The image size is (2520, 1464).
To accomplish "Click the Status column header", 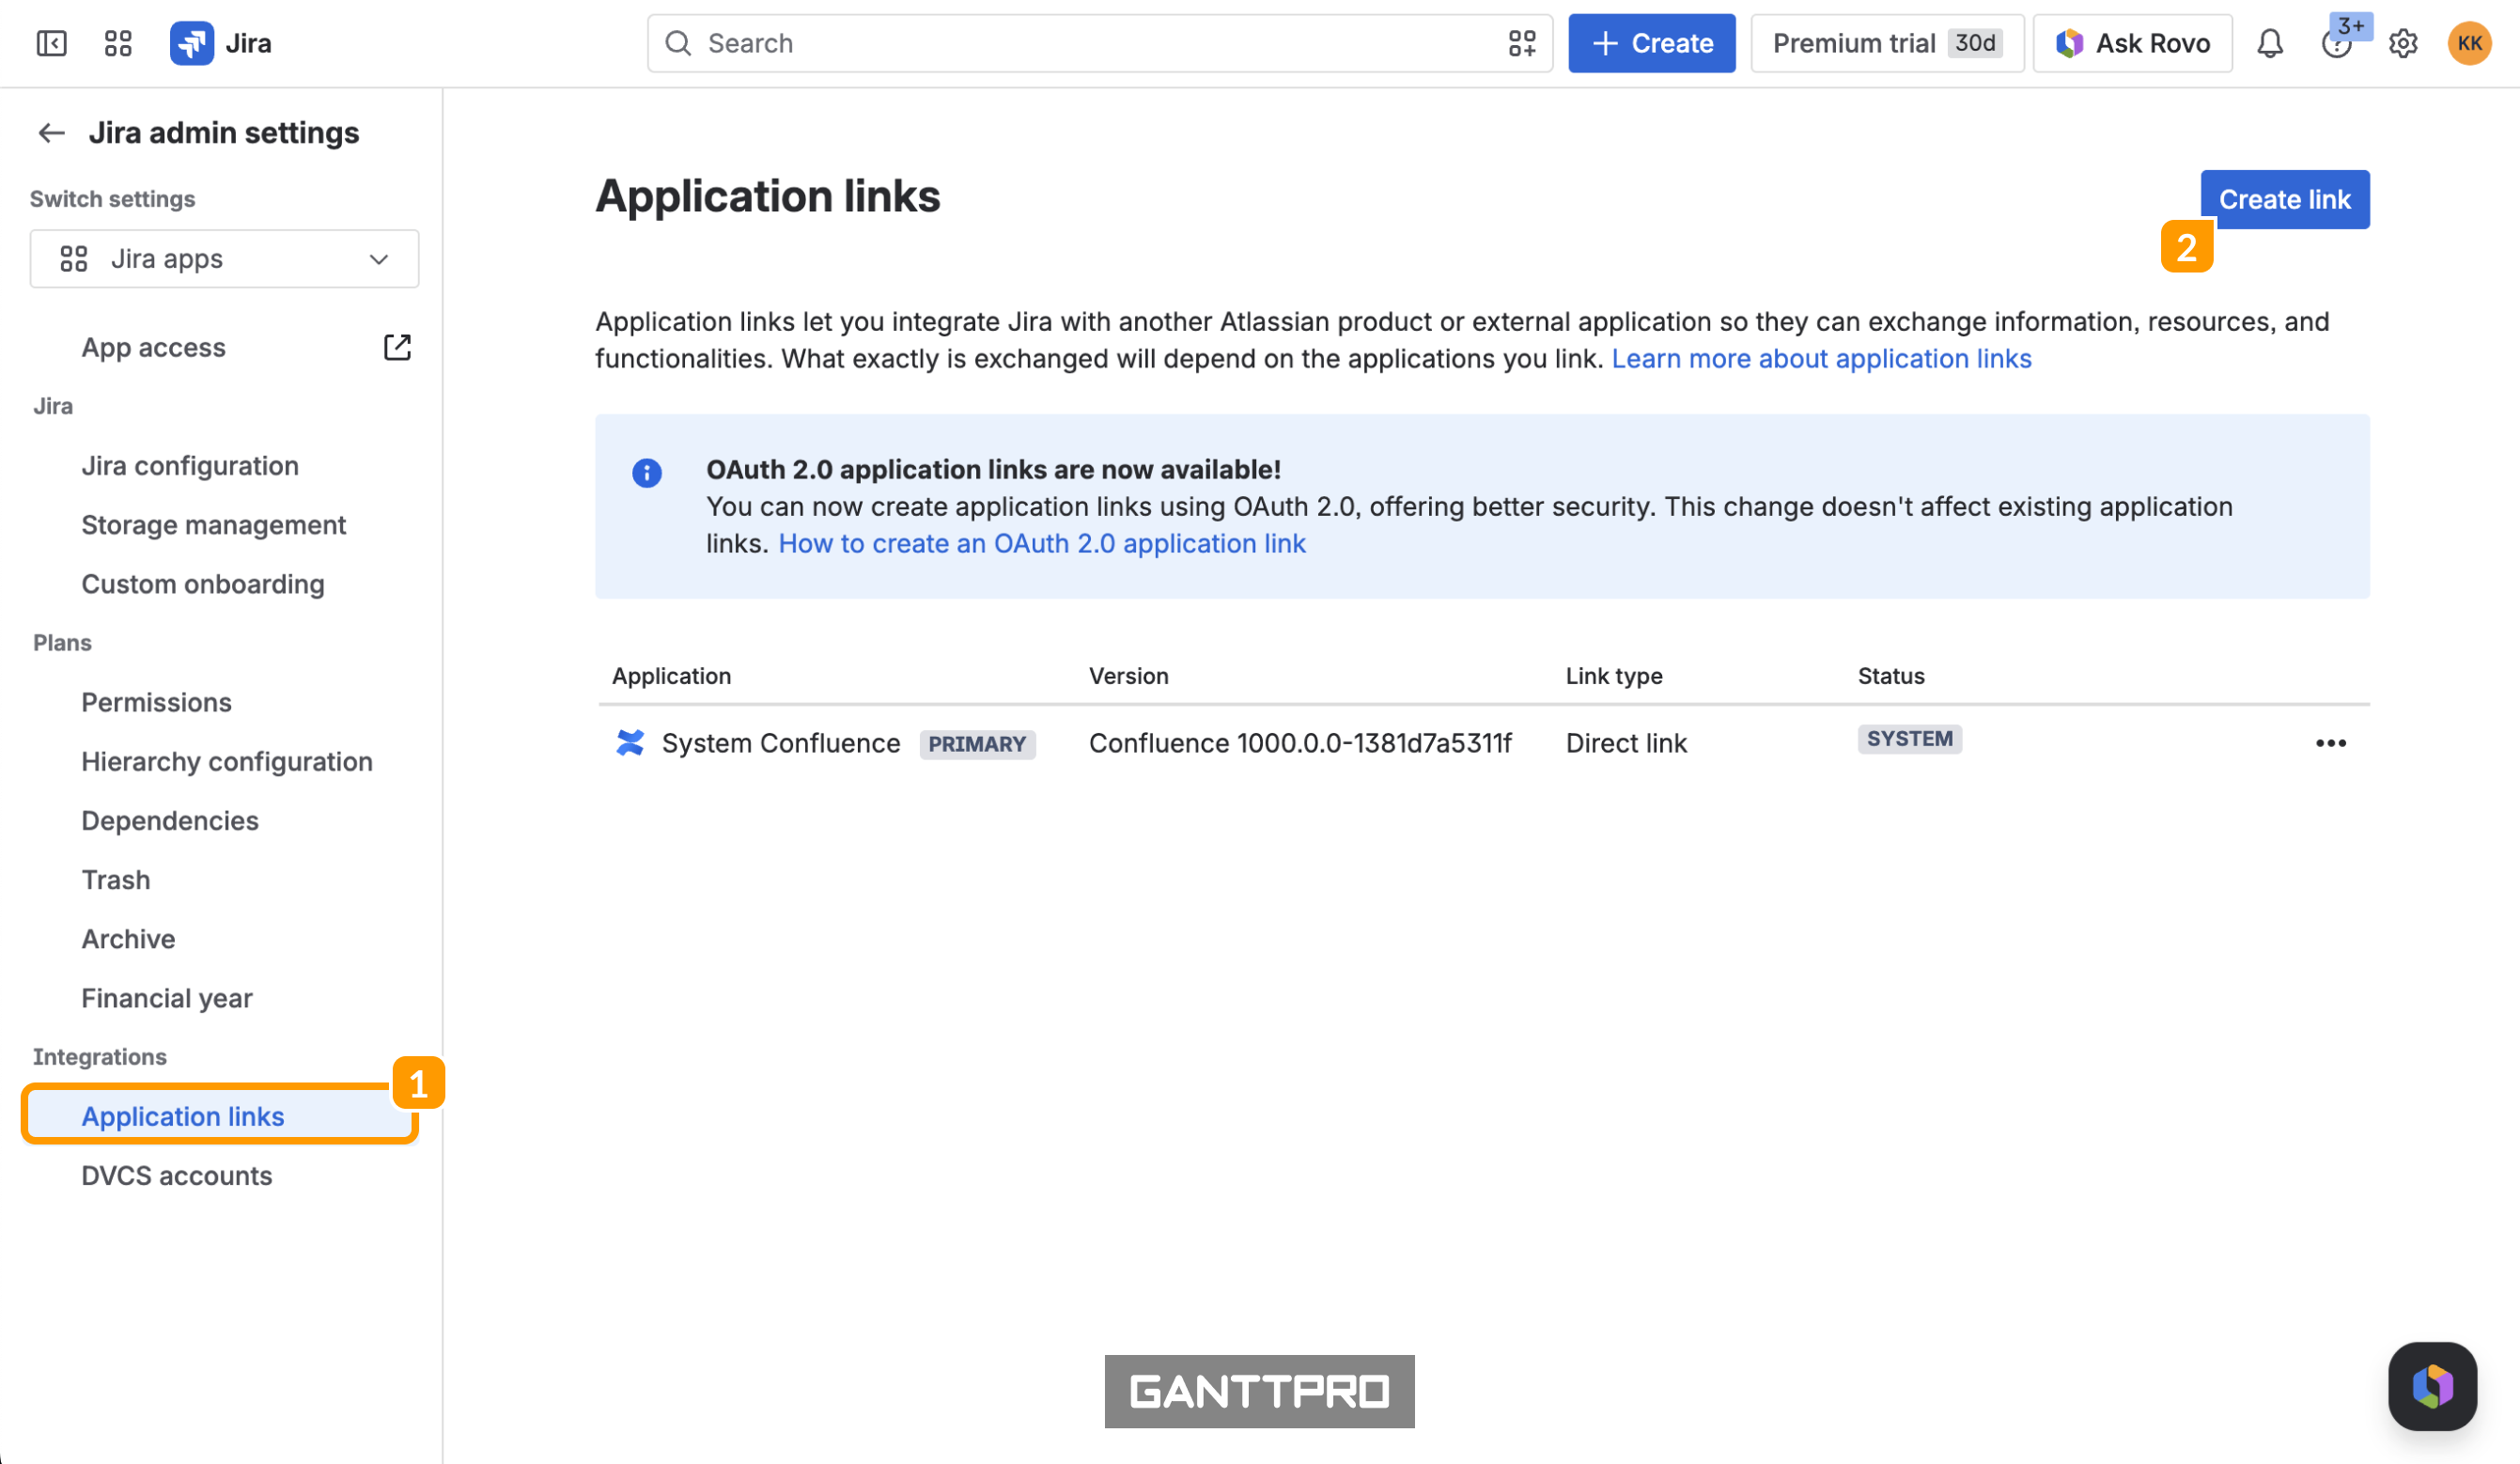I will [x=1890, y=676].
